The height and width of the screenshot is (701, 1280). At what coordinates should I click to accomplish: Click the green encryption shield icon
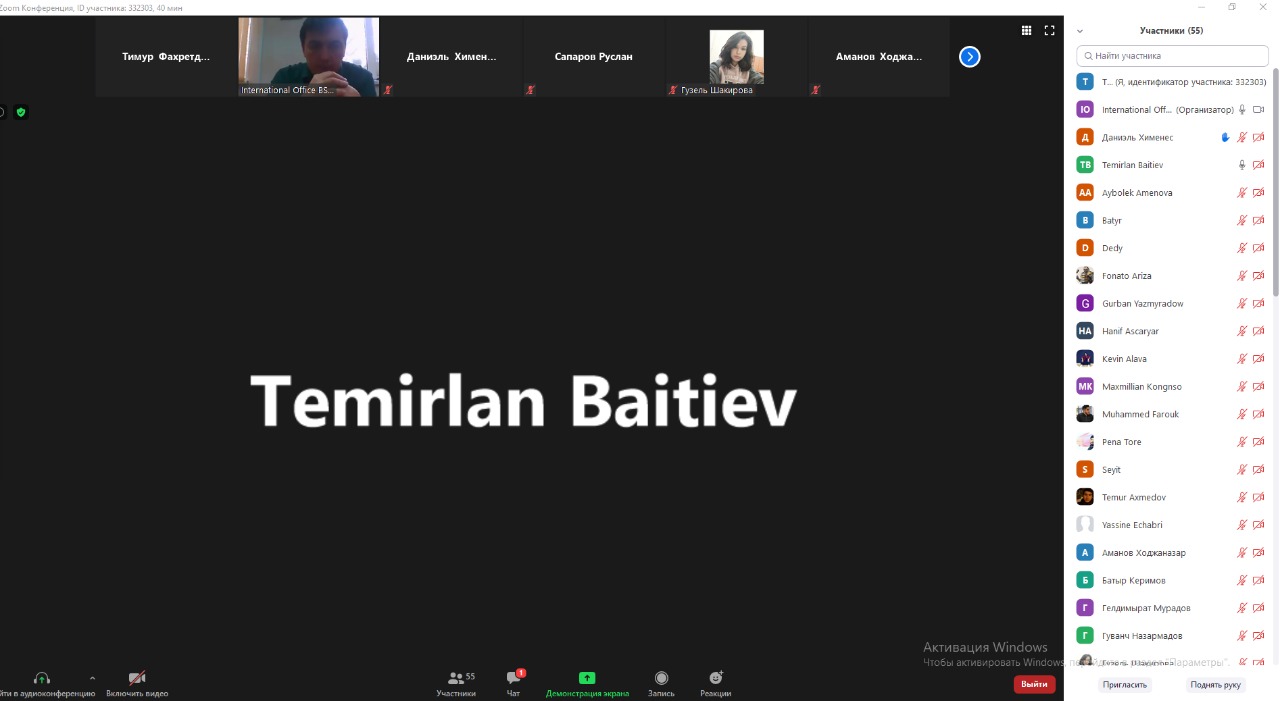[x=20, y=112]
